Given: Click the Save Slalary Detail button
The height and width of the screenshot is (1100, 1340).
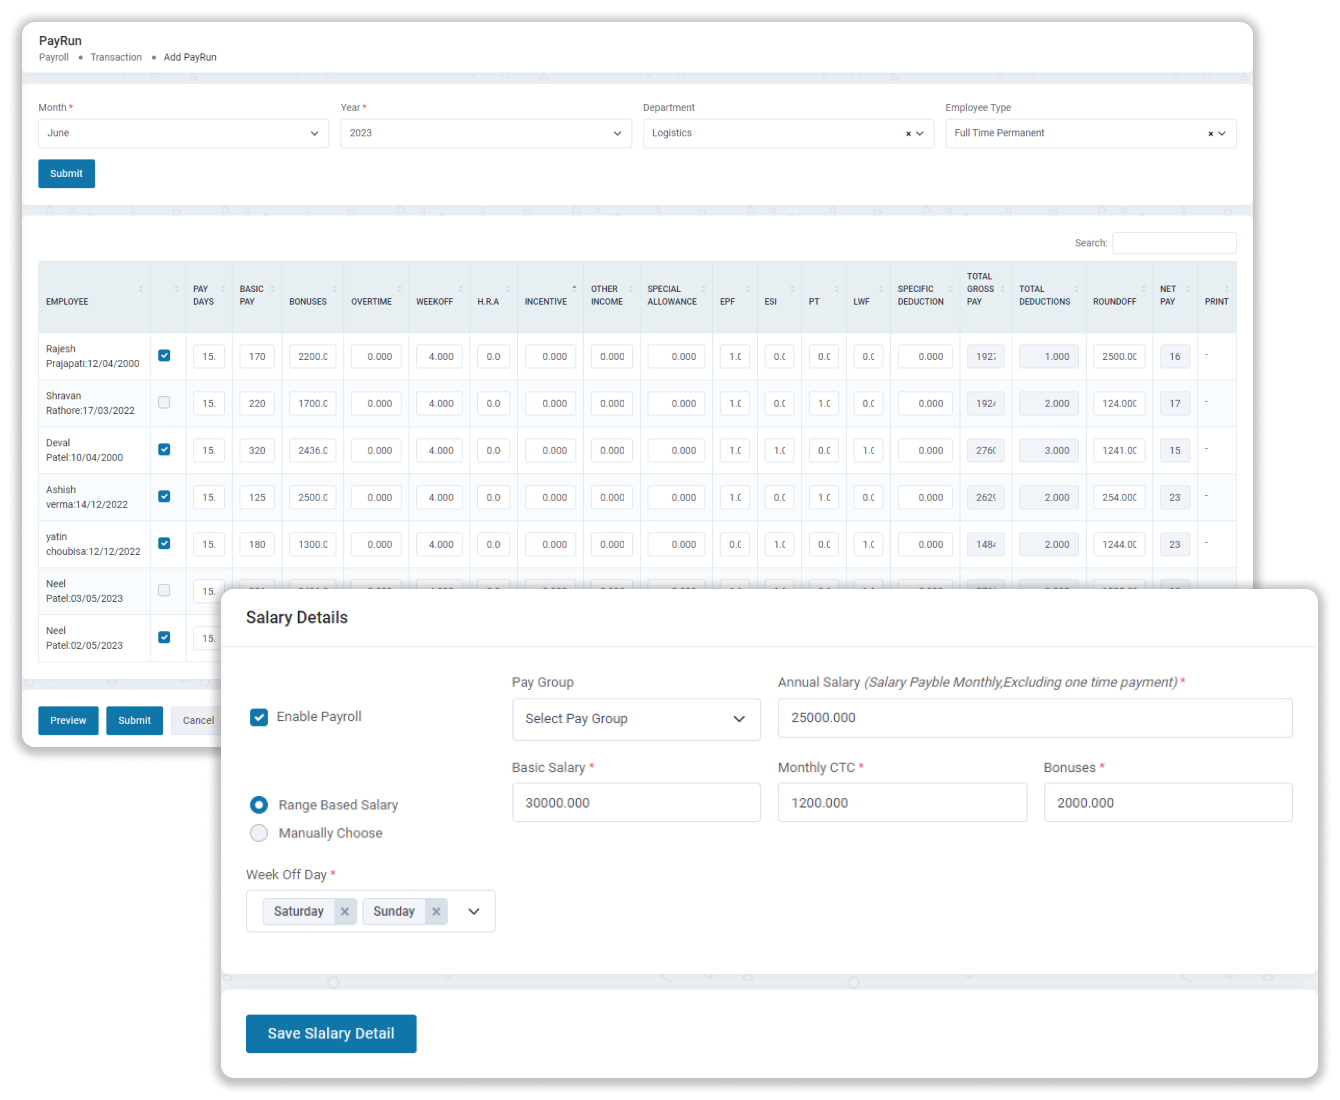Looking at the screenshot, I should click(331, 1033).
